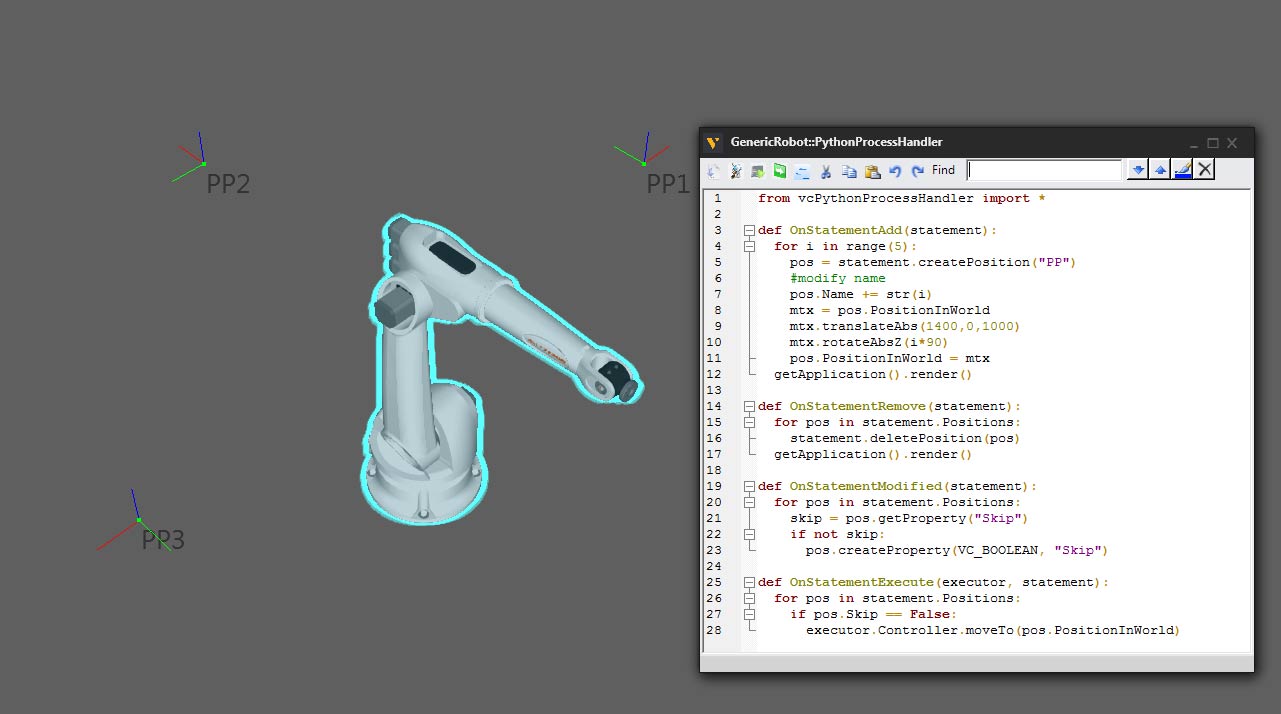Viewport: 1281px width, 714px height.
Task: Find next match with the down arrow
Action: click(x=1137, y=170)
